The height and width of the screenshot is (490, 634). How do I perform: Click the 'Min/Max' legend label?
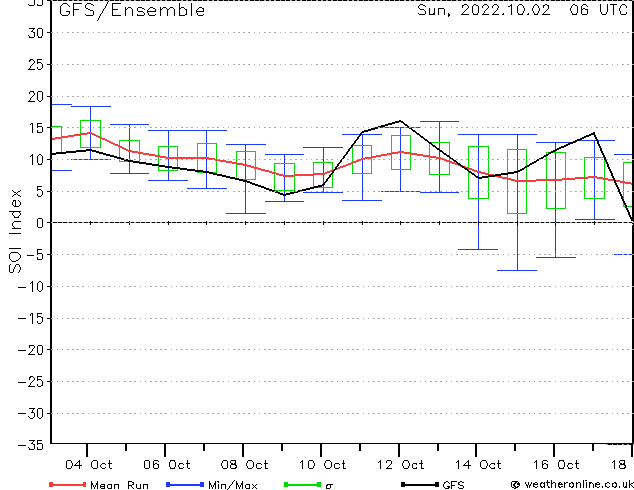(232, 485)
